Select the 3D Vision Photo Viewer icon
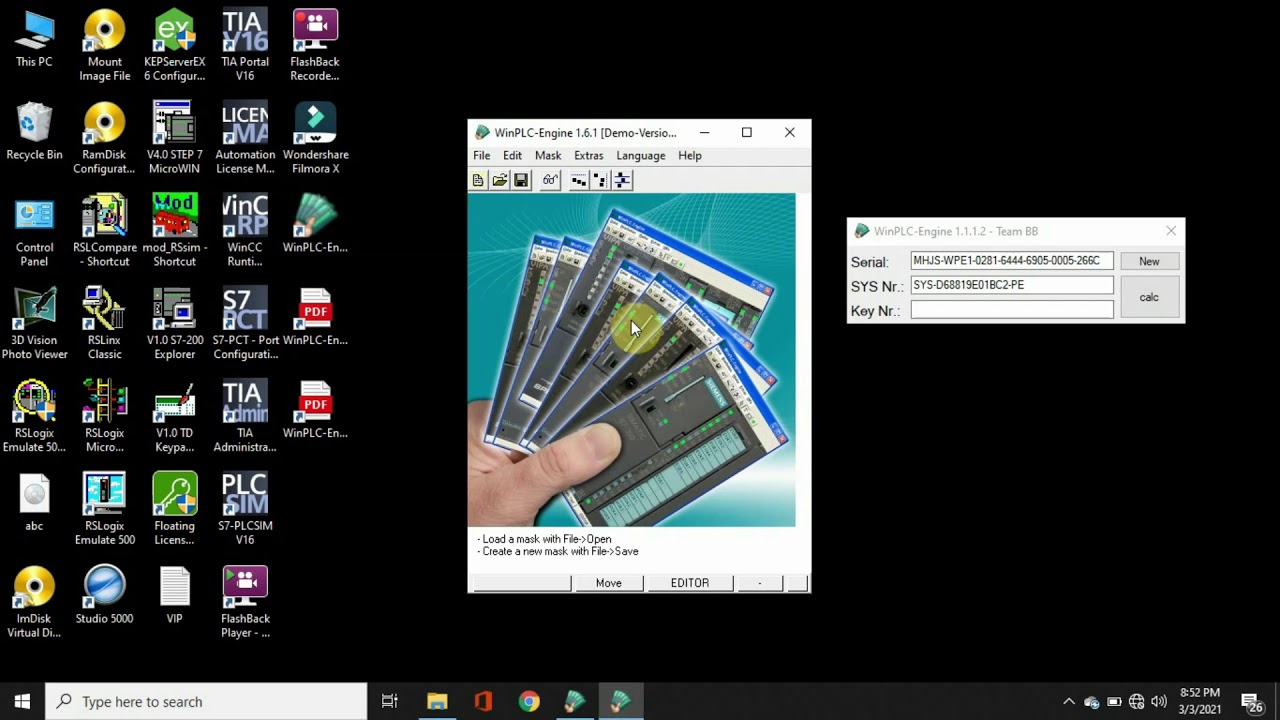The width and height of the screenshot is (1280, 720). (x=34, y=325)
